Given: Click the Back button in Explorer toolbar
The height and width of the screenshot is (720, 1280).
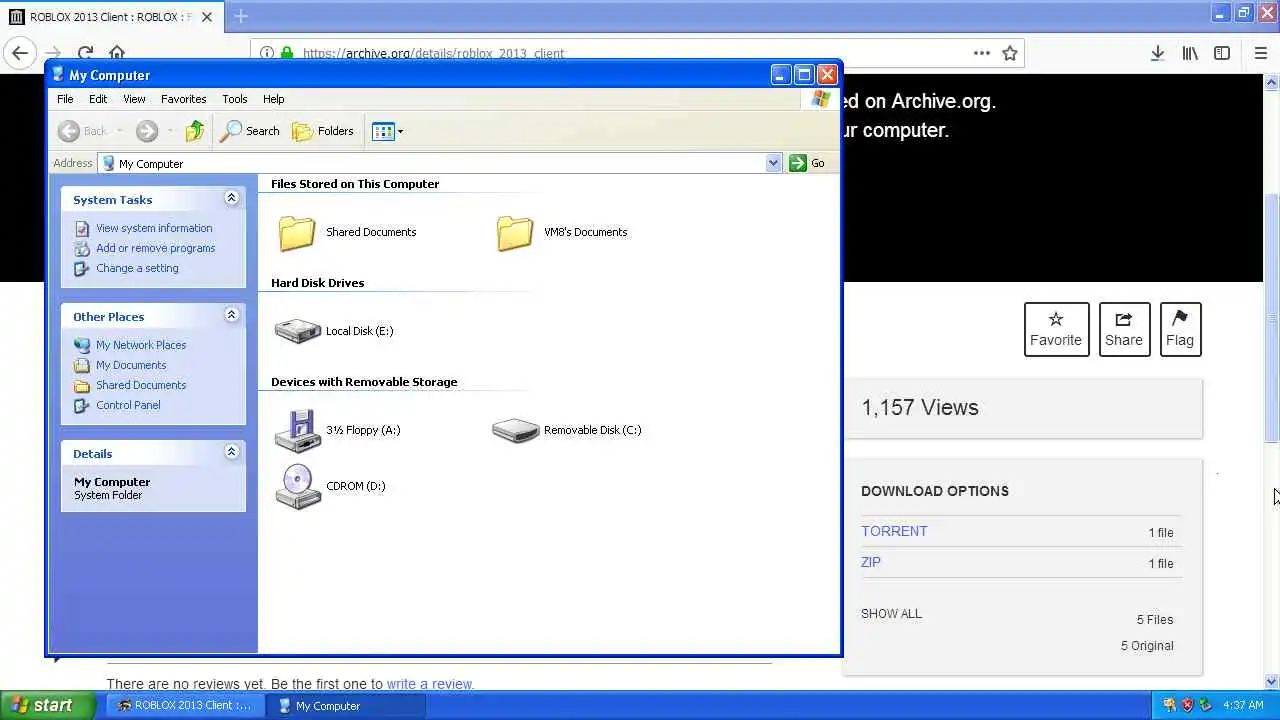Looking at the screenshot, I should point(83,131).
